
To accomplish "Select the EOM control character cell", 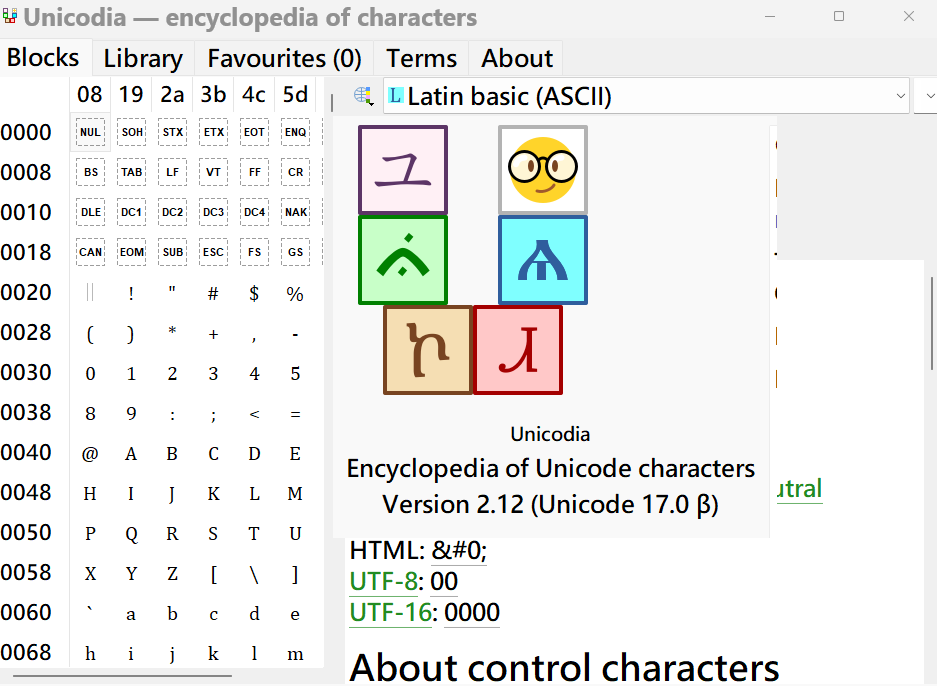I will (131, 252).
